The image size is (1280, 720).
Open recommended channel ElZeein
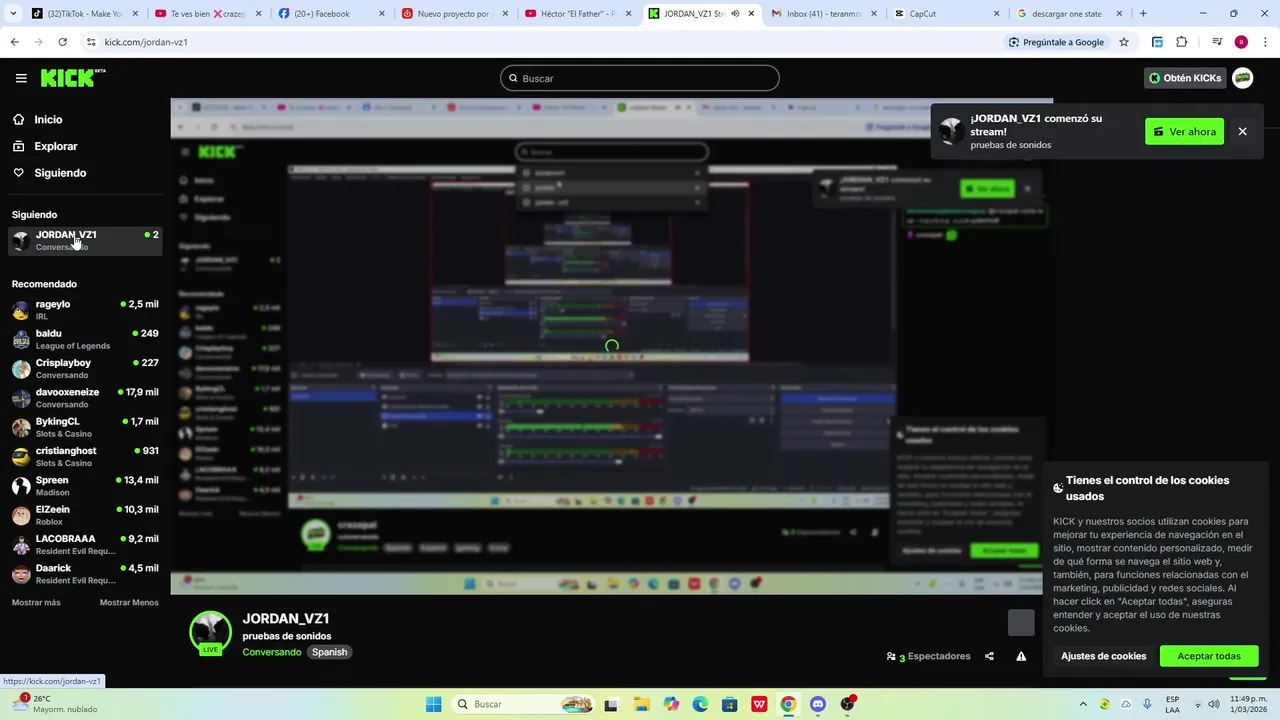[85, 515]
